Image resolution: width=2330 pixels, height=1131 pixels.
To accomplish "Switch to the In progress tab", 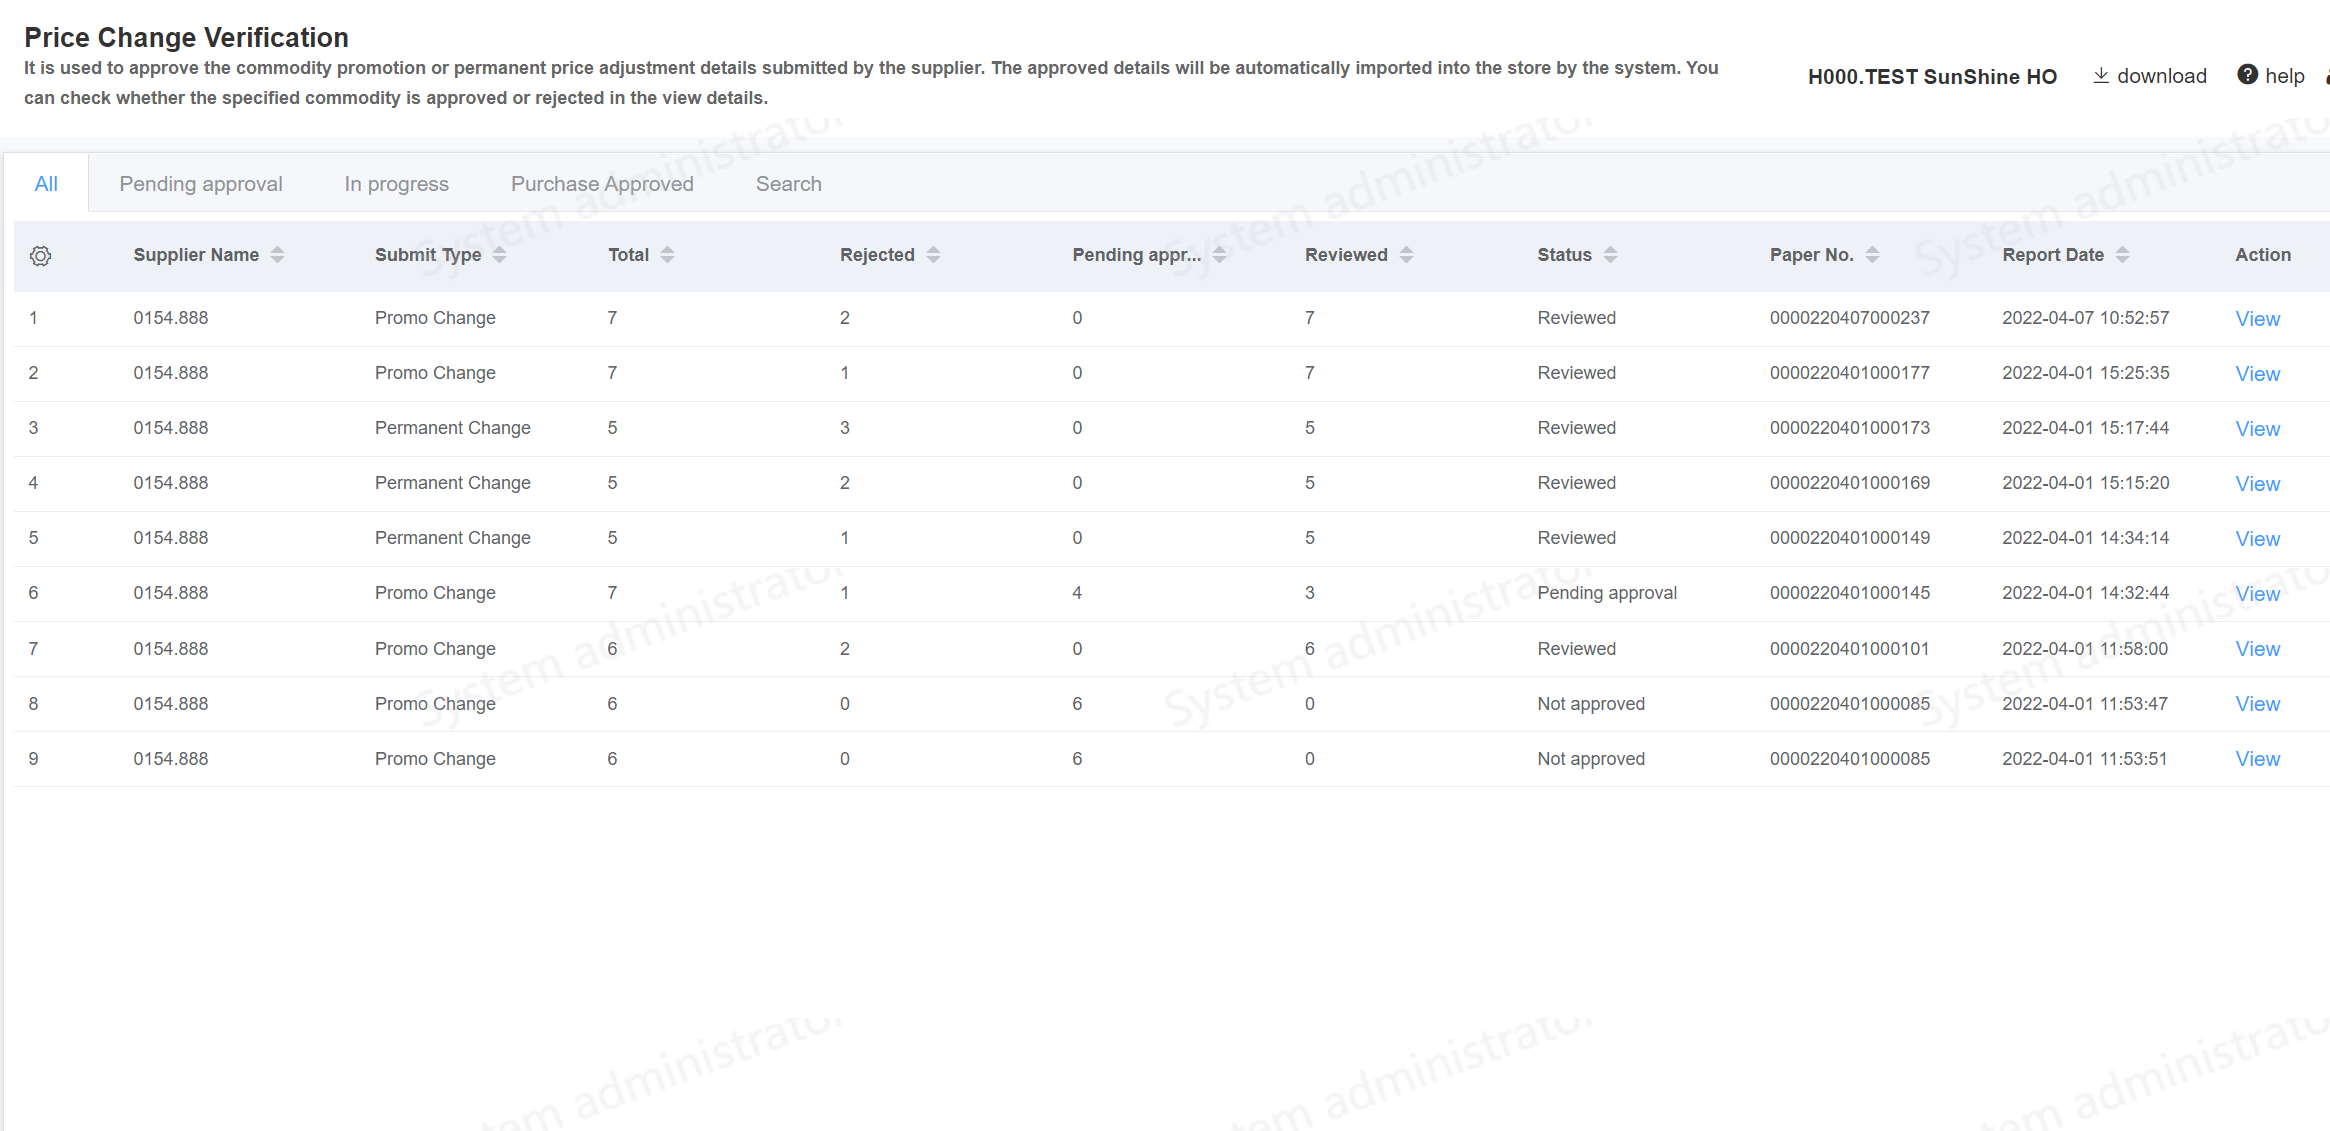I will (x=396, y=184).
